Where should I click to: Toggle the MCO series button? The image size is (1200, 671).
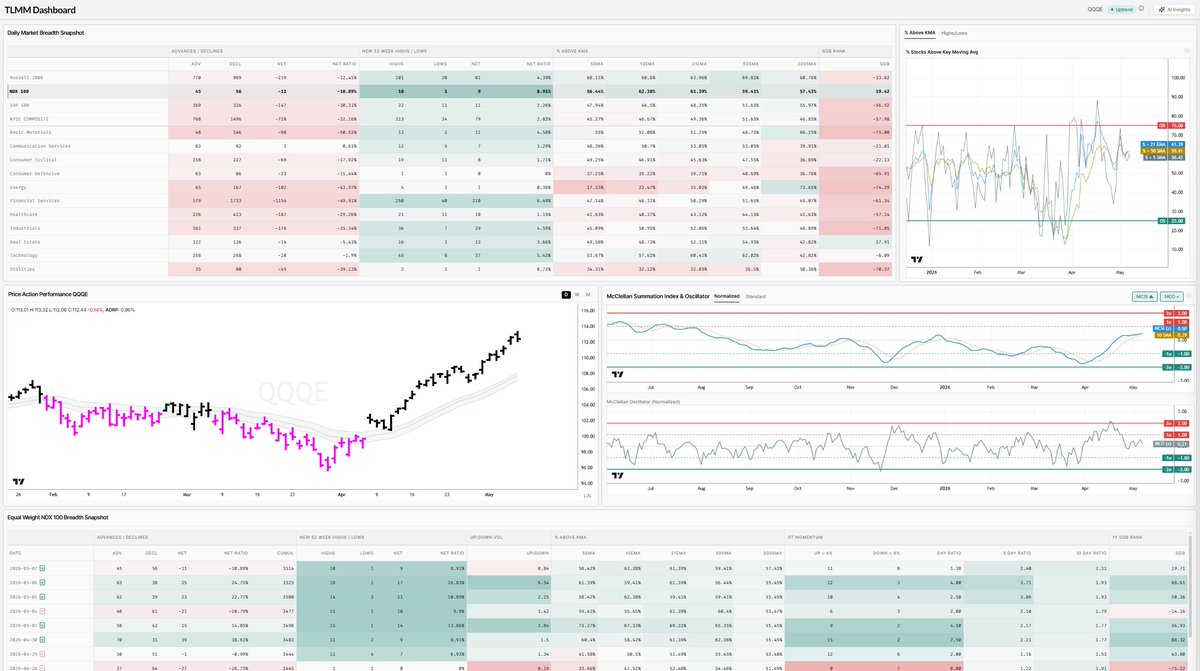(x=1172, y=296)
